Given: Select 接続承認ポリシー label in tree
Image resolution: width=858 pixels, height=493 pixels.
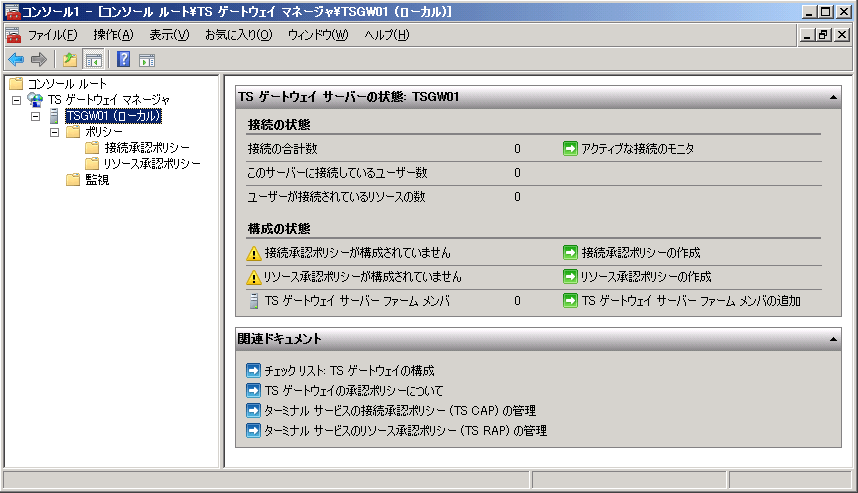Looking at the screenshot, I should click(x=147, y=148).
